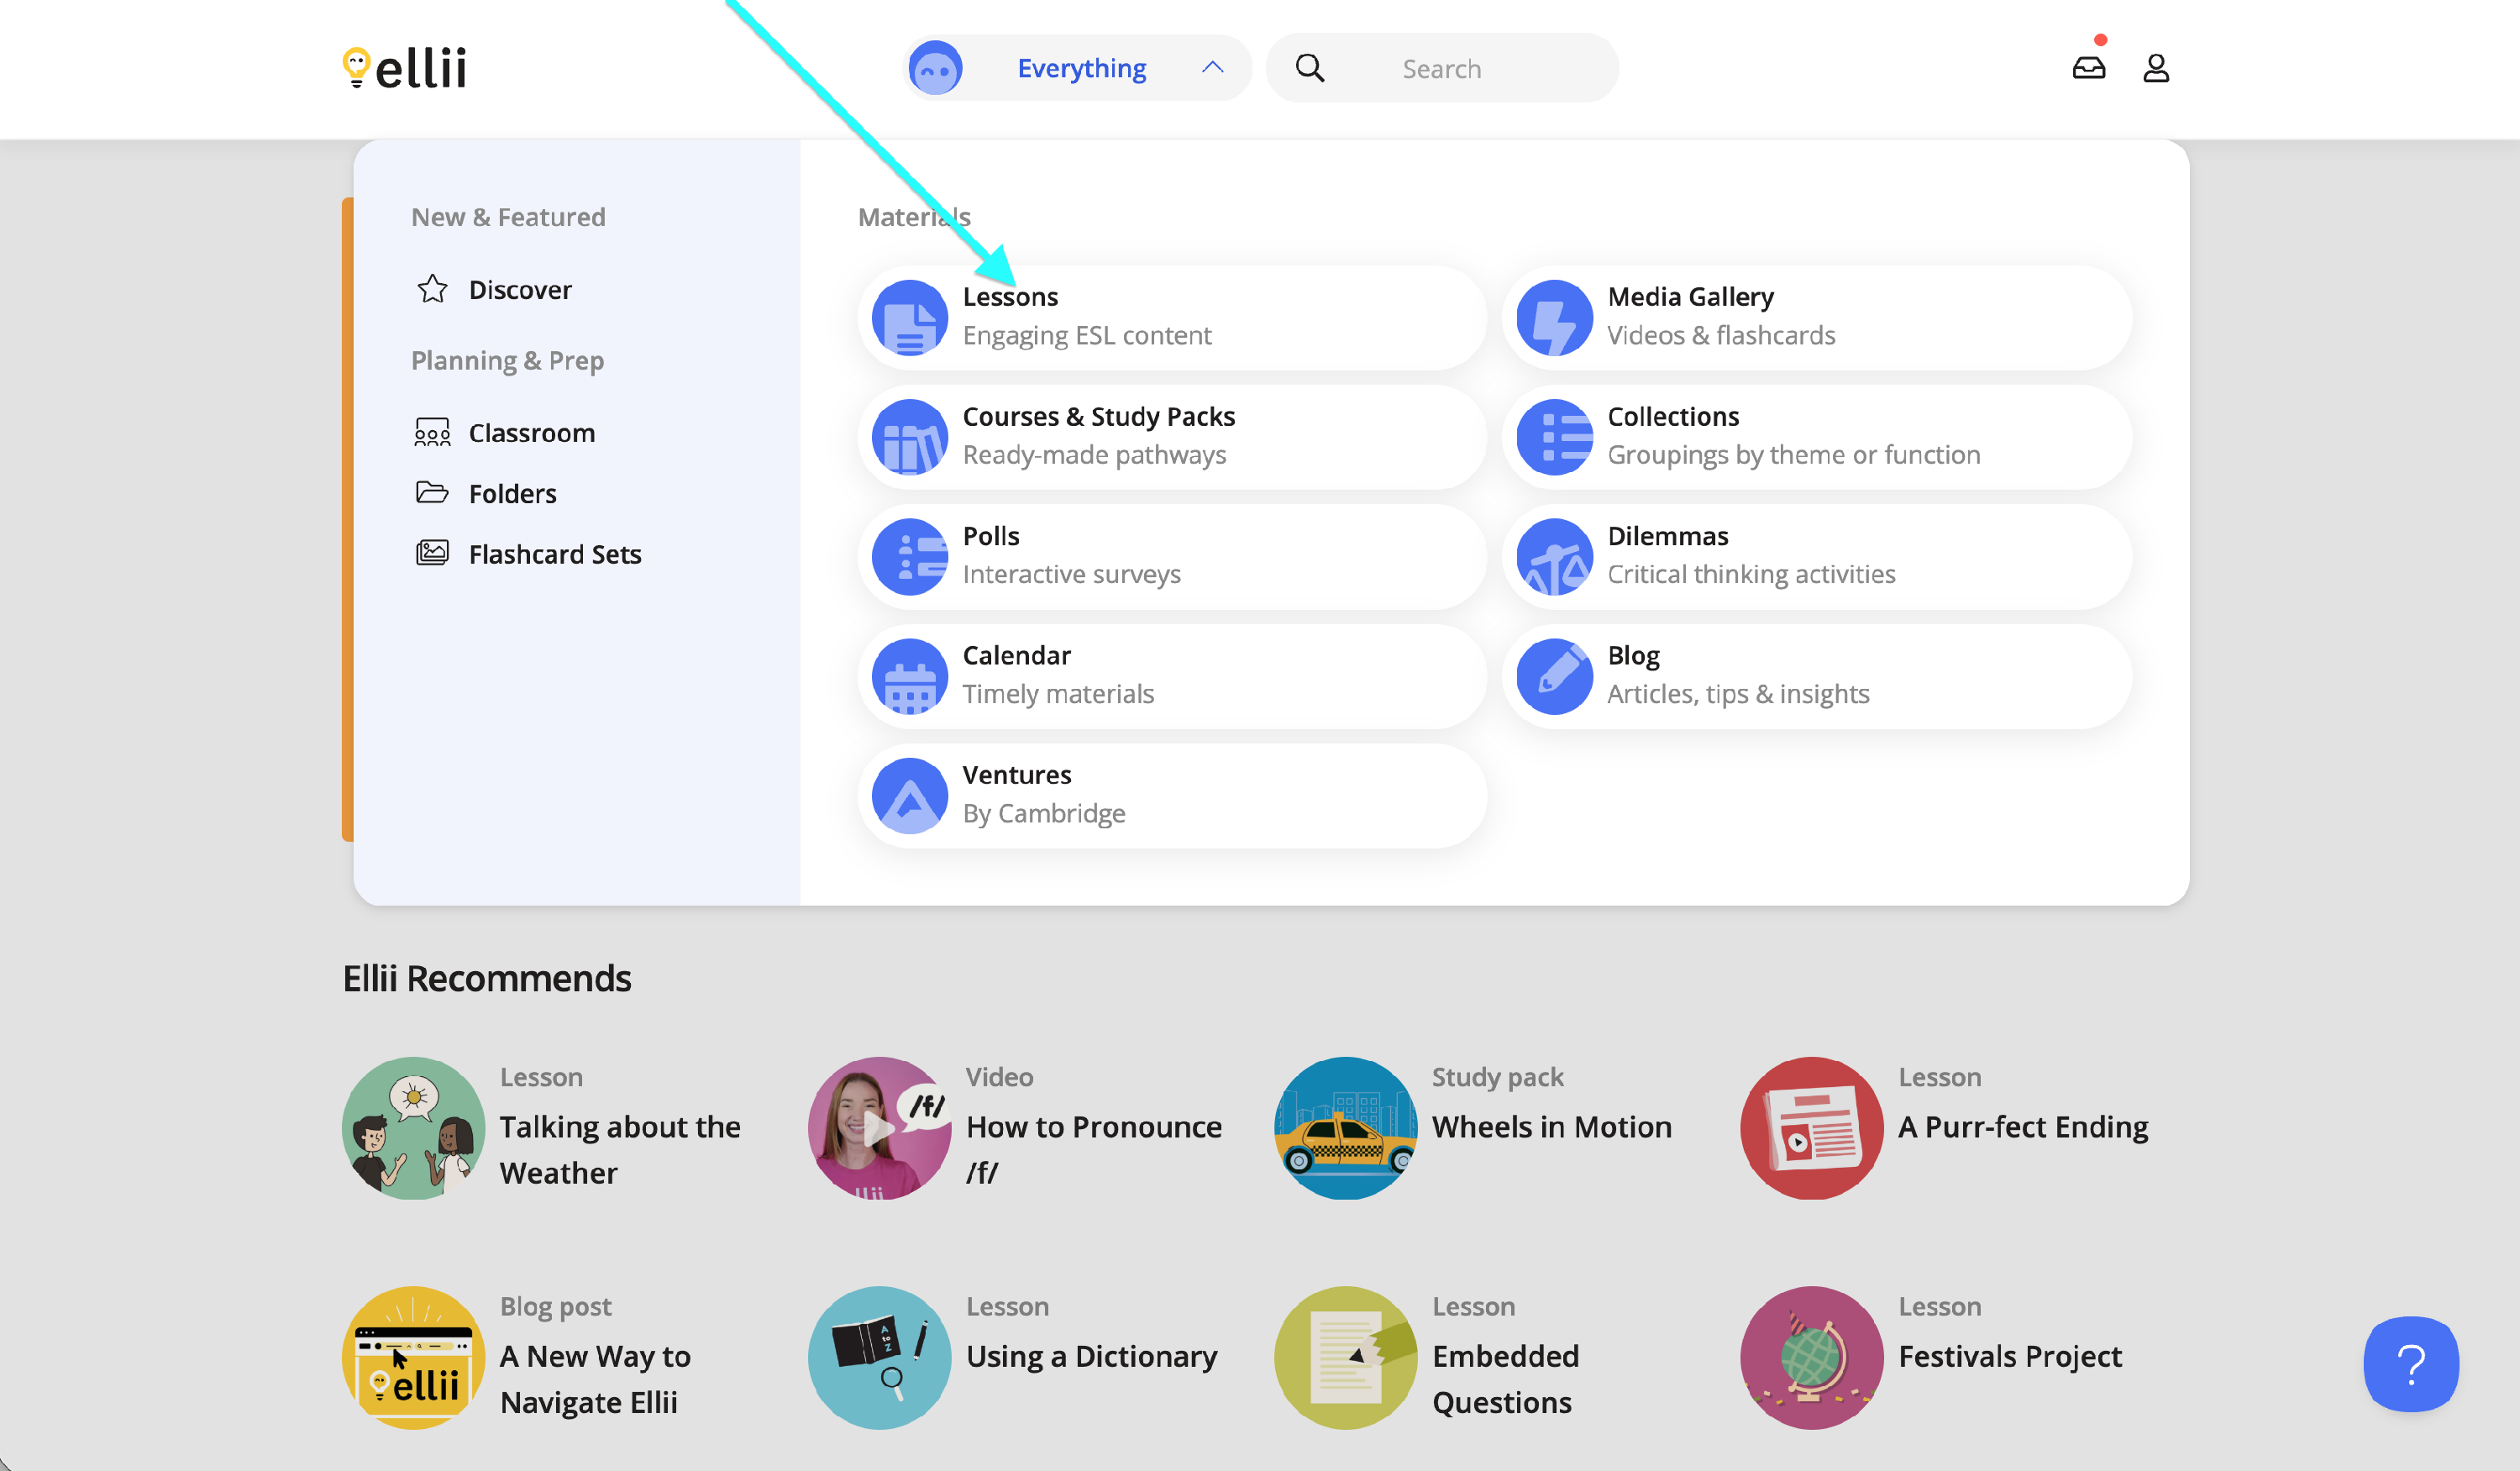Open the Wheels in Motion taxi thumbnail
This screenshot has width=2520, height=1471.
pyautogui.click(x=1345, y=1128)
